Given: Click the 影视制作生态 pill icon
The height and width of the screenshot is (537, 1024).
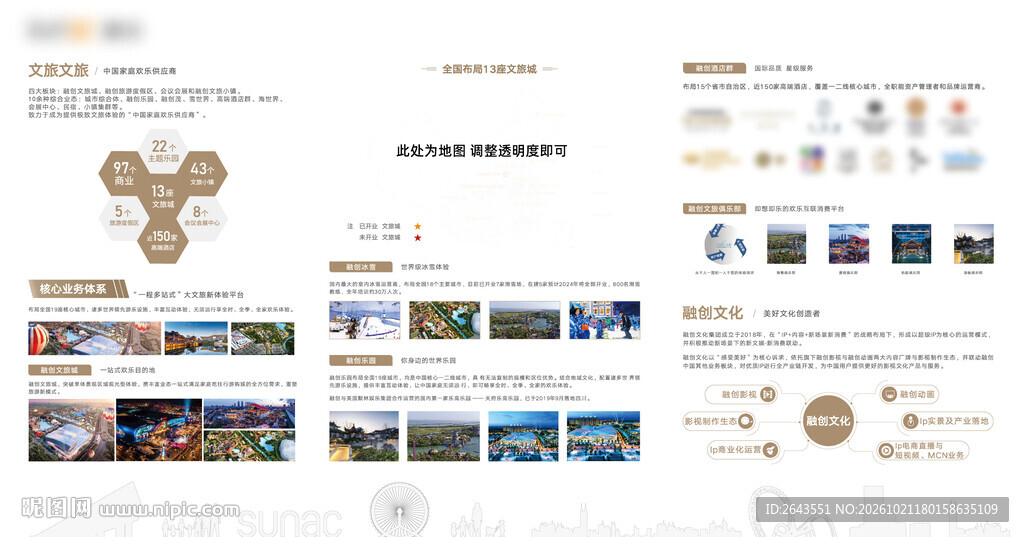Looking at the screenshot, I should 746,421.
